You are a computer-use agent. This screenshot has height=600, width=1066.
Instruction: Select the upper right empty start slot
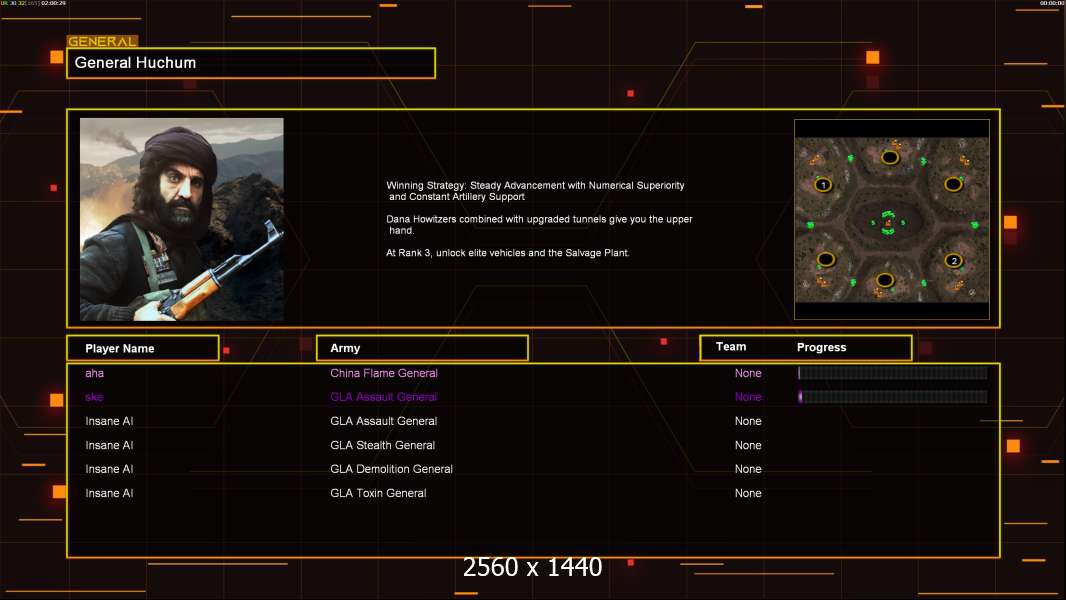[953, 183]
